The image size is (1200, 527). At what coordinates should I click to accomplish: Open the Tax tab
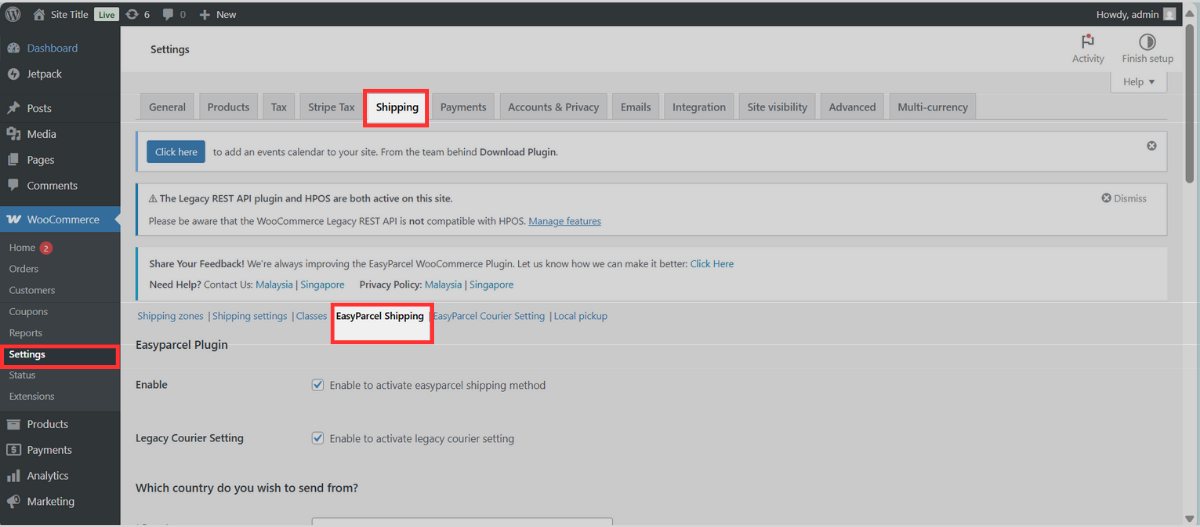click(279, 107)
